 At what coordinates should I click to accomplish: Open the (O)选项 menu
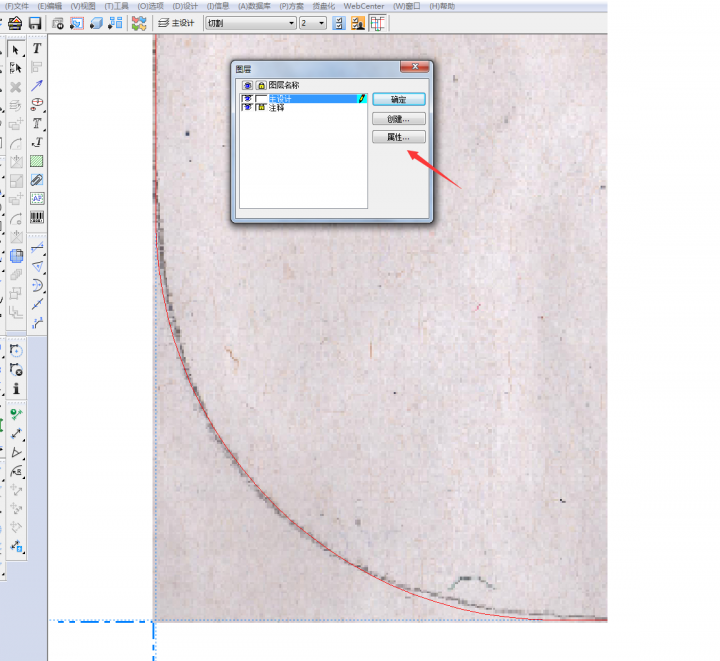click(149, 6)
